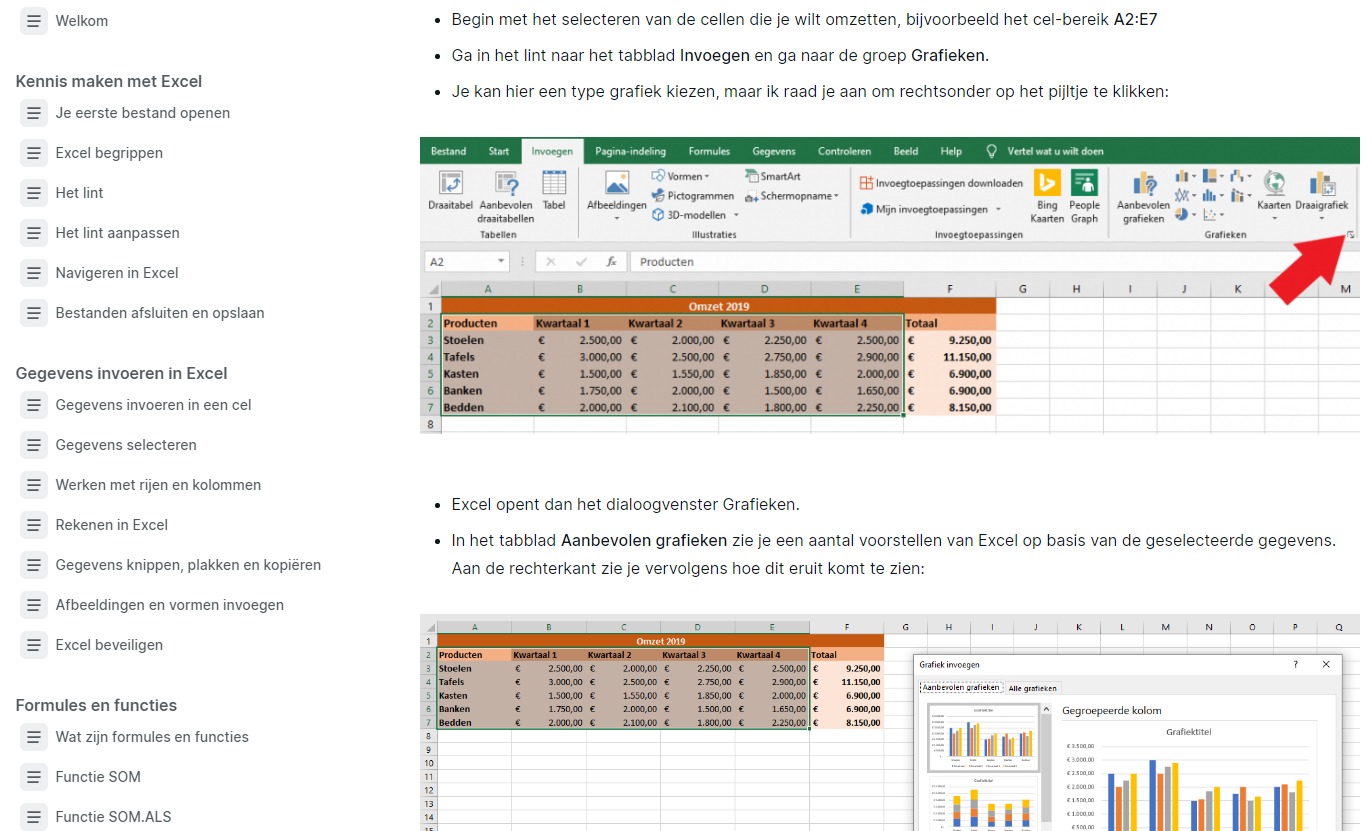Open the Welkom lesson in the sidebar
1372x831 pixels.
[x=82, y=20]
